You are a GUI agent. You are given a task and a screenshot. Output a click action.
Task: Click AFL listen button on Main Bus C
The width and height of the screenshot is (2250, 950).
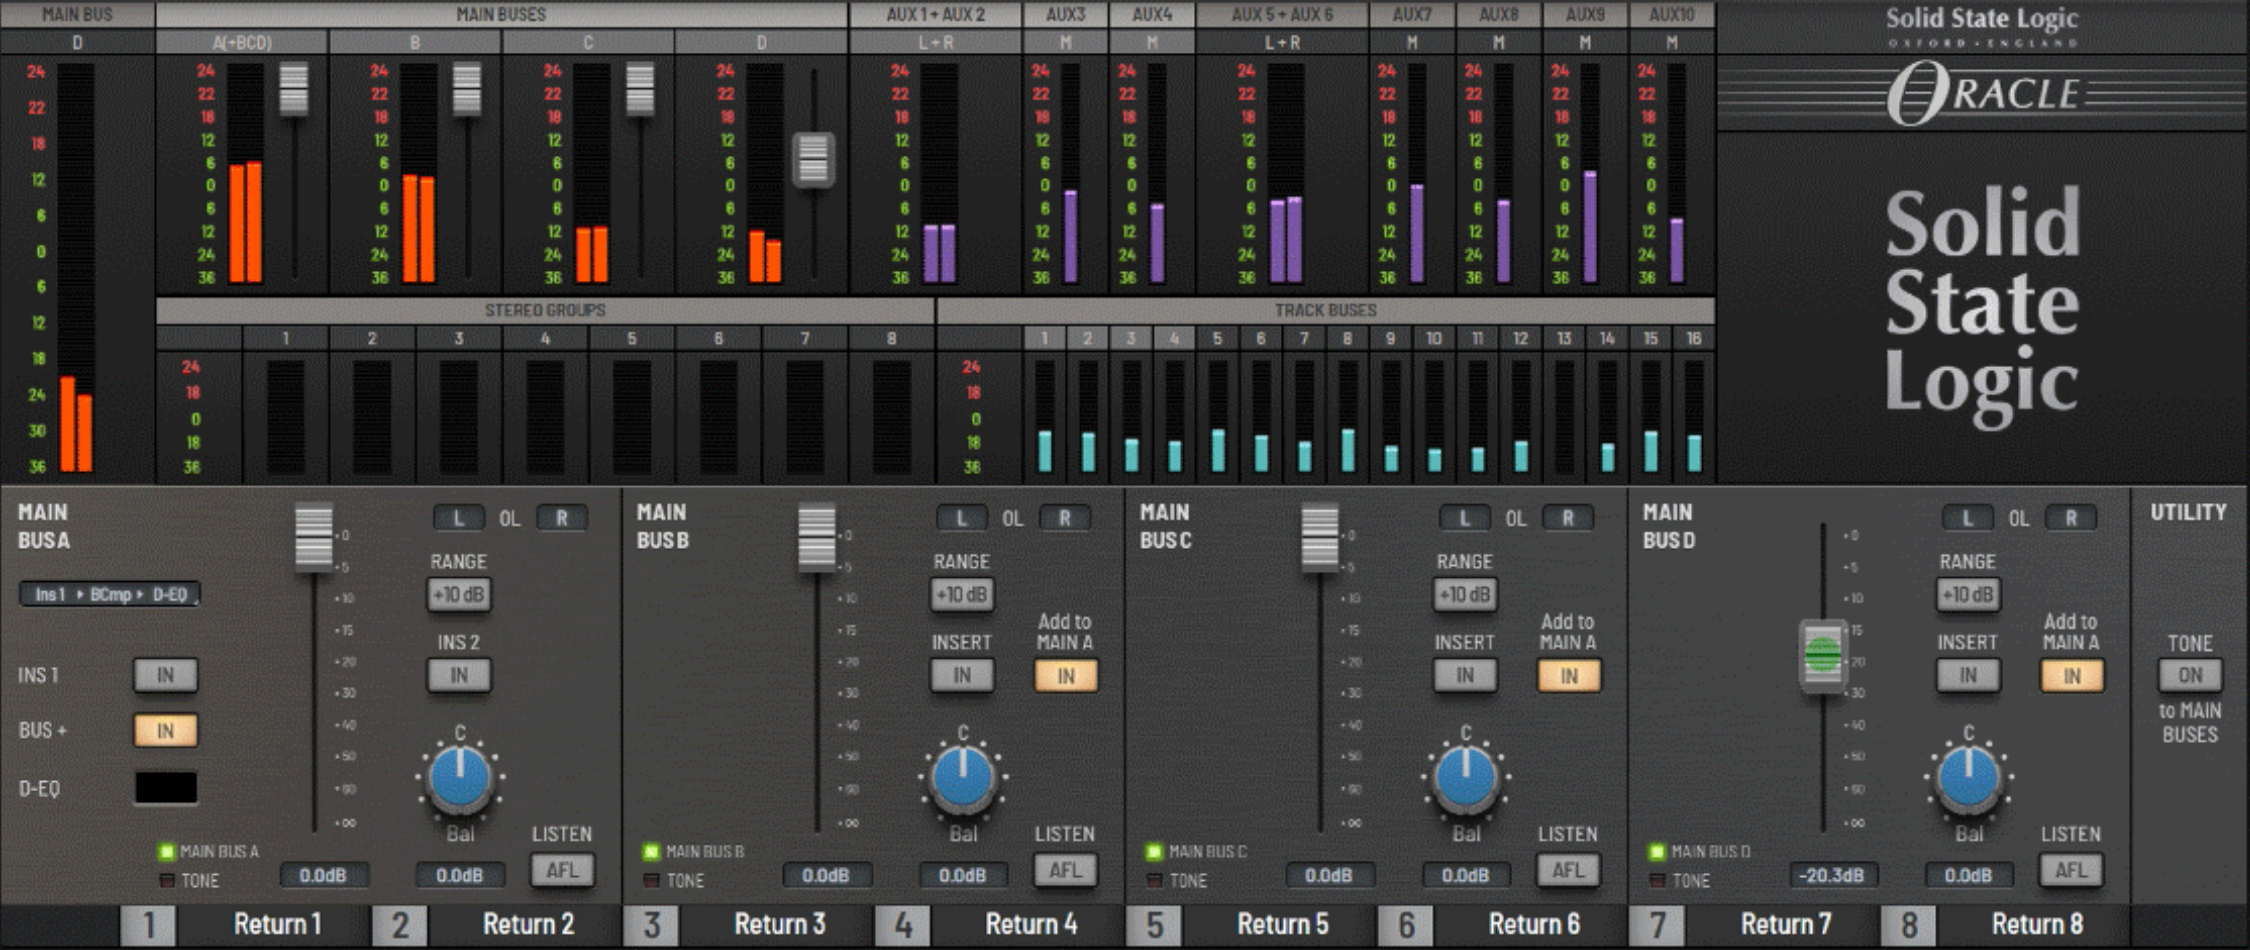1568,870
